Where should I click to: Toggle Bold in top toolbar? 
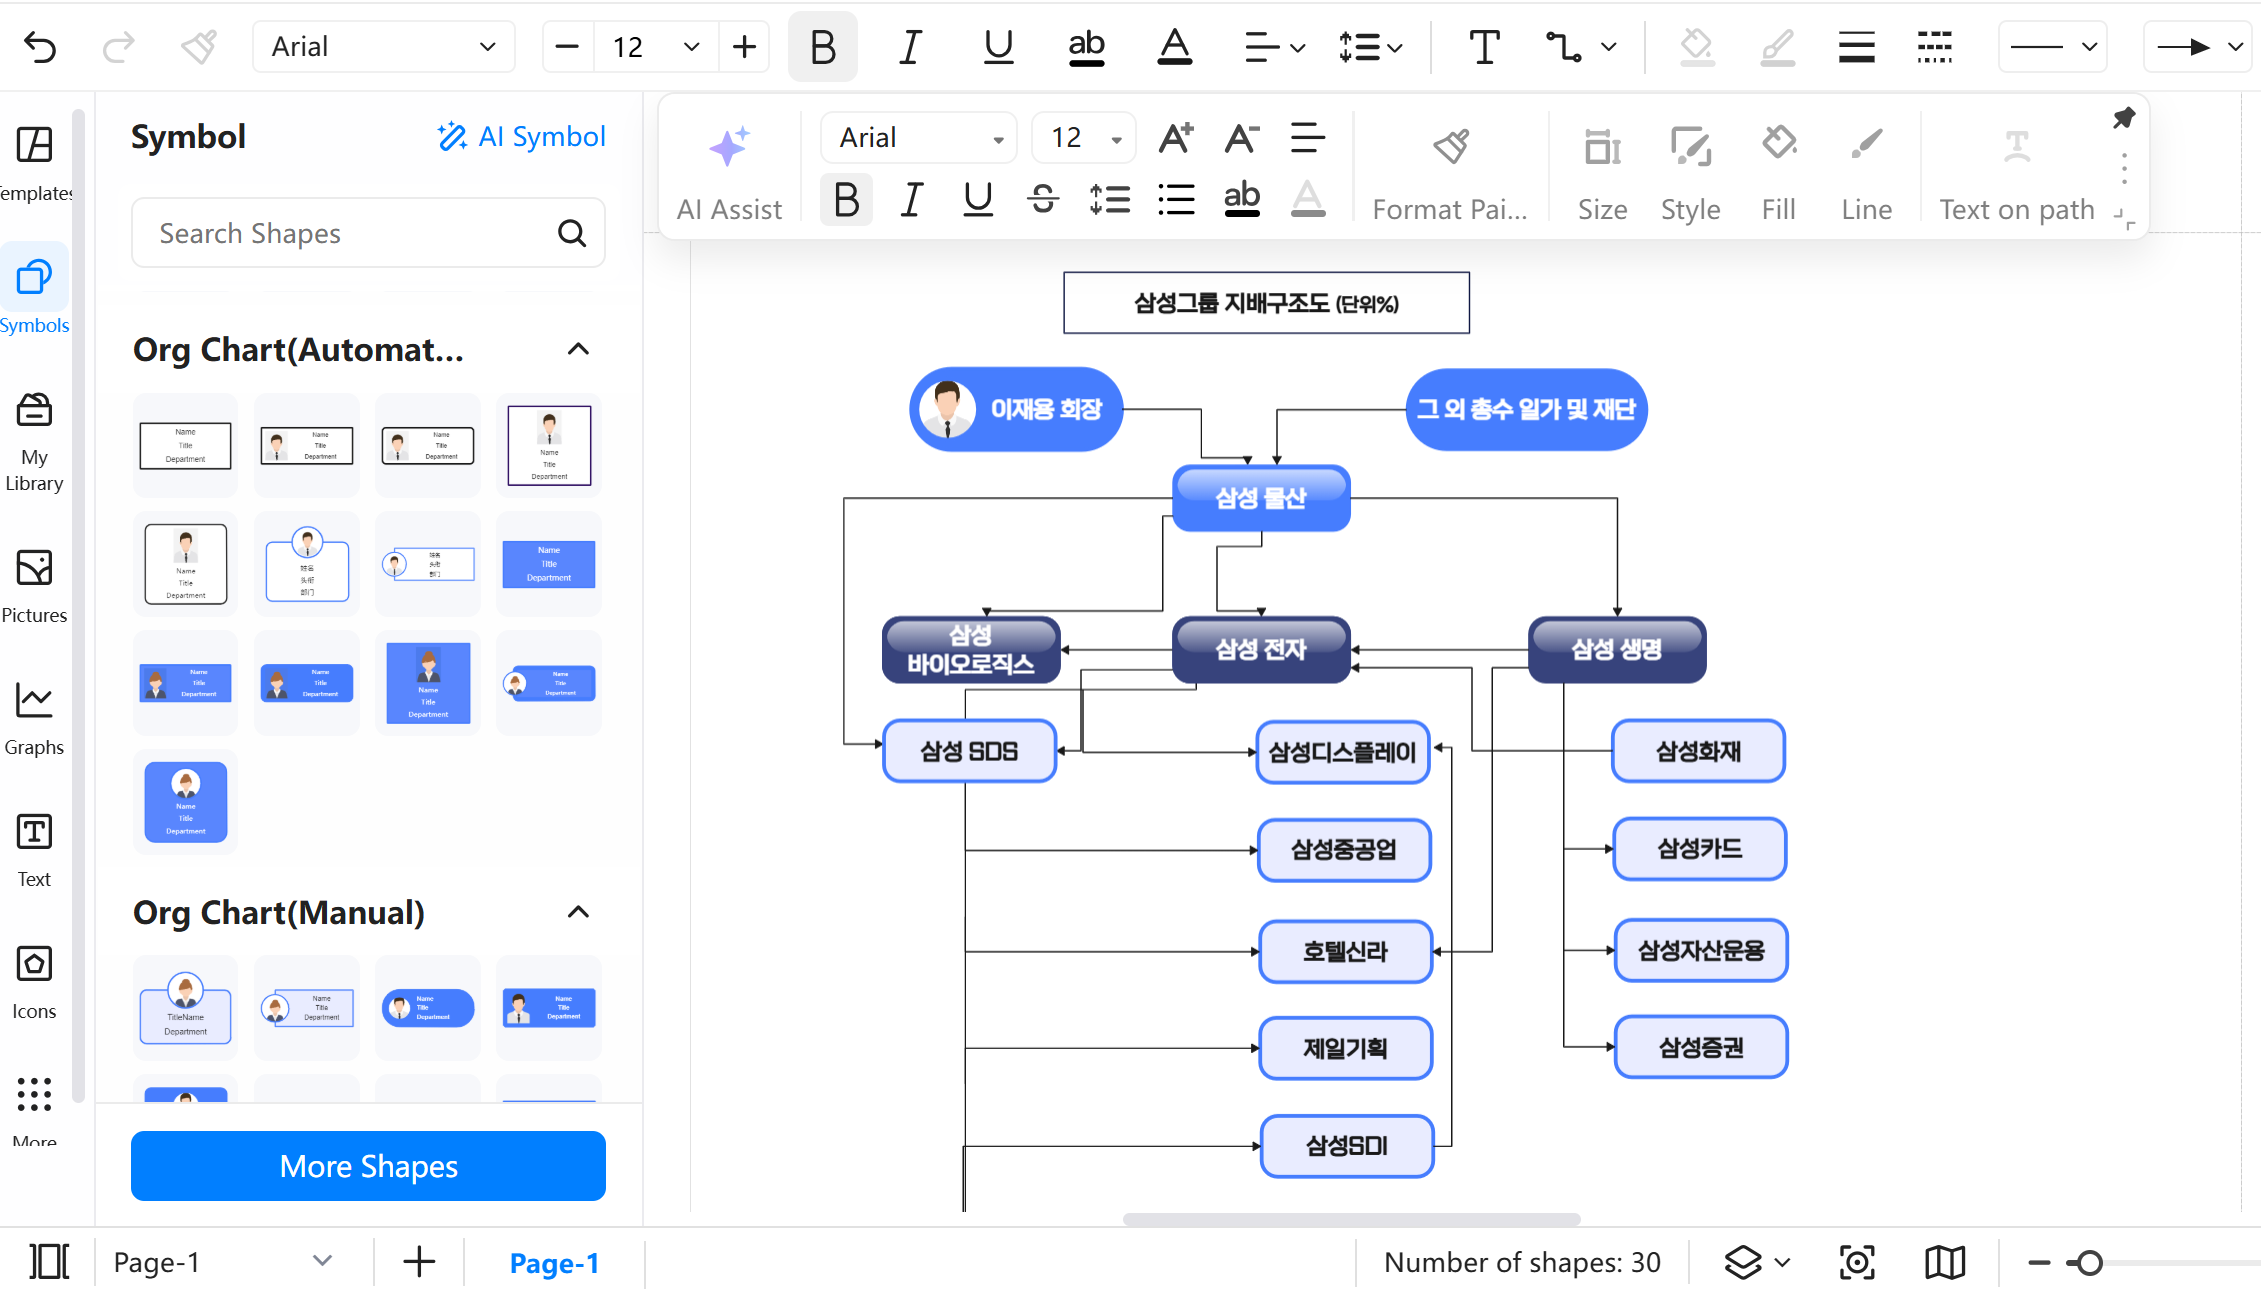(x=822, y=47)
